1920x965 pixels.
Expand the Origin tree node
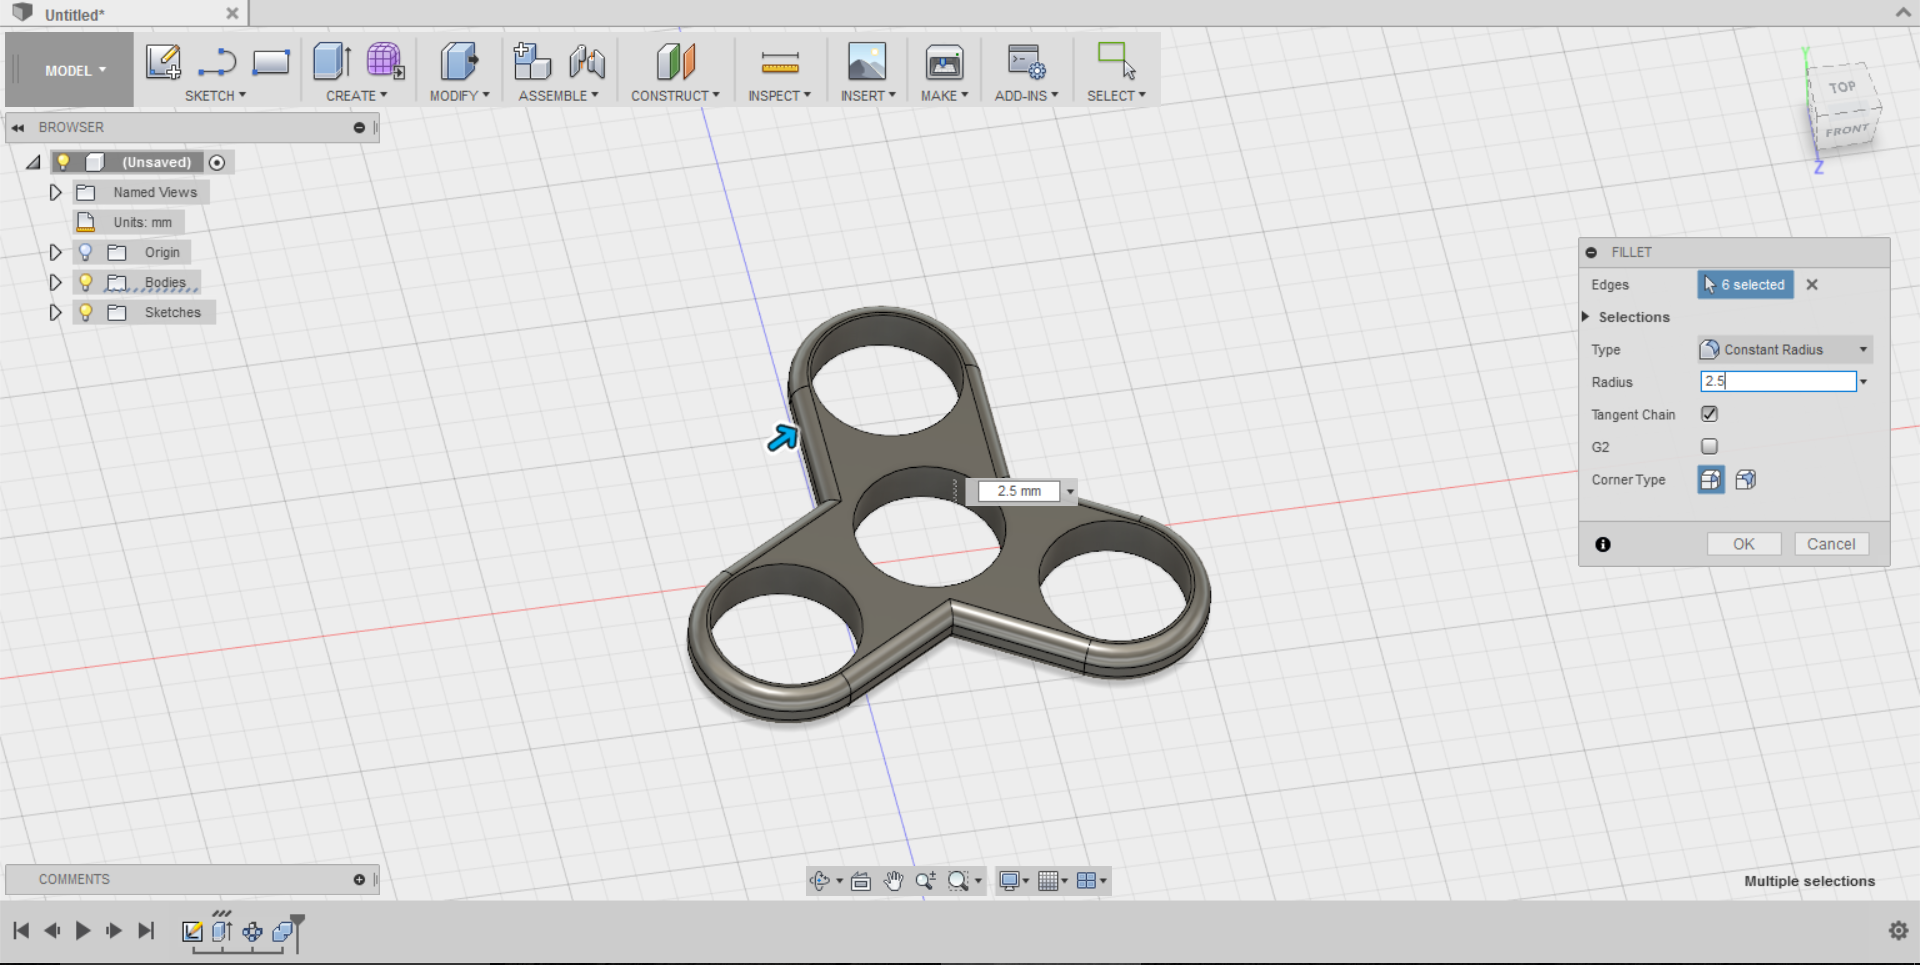click(x=56, y=252)
